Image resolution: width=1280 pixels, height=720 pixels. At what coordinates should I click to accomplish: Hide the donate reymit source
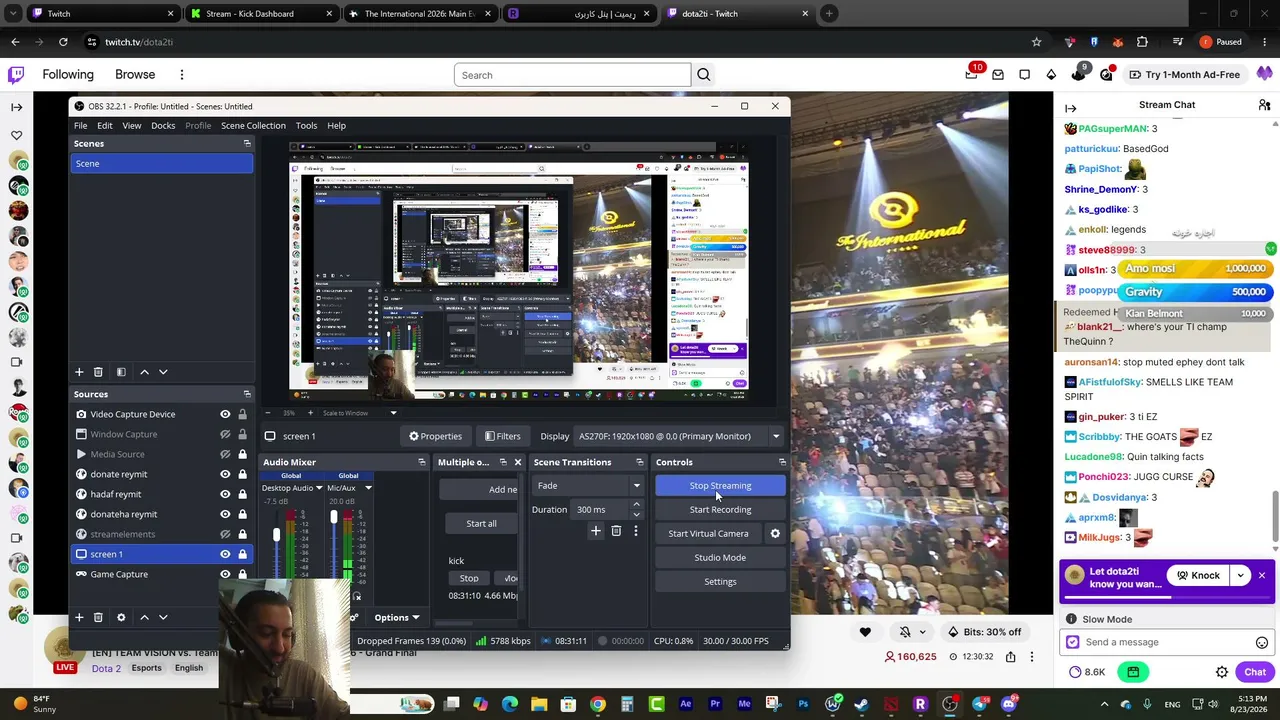click(x=225, y=474)
